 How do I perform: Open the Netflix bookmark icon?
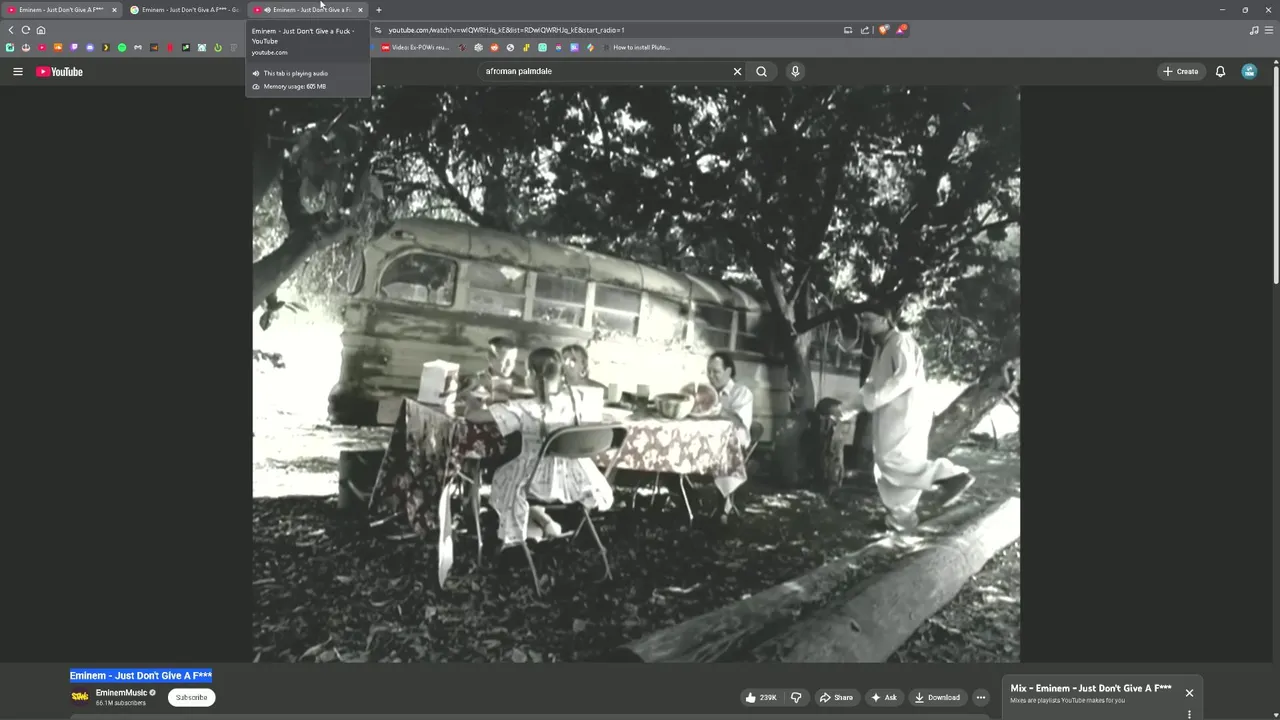coord(170,47)
